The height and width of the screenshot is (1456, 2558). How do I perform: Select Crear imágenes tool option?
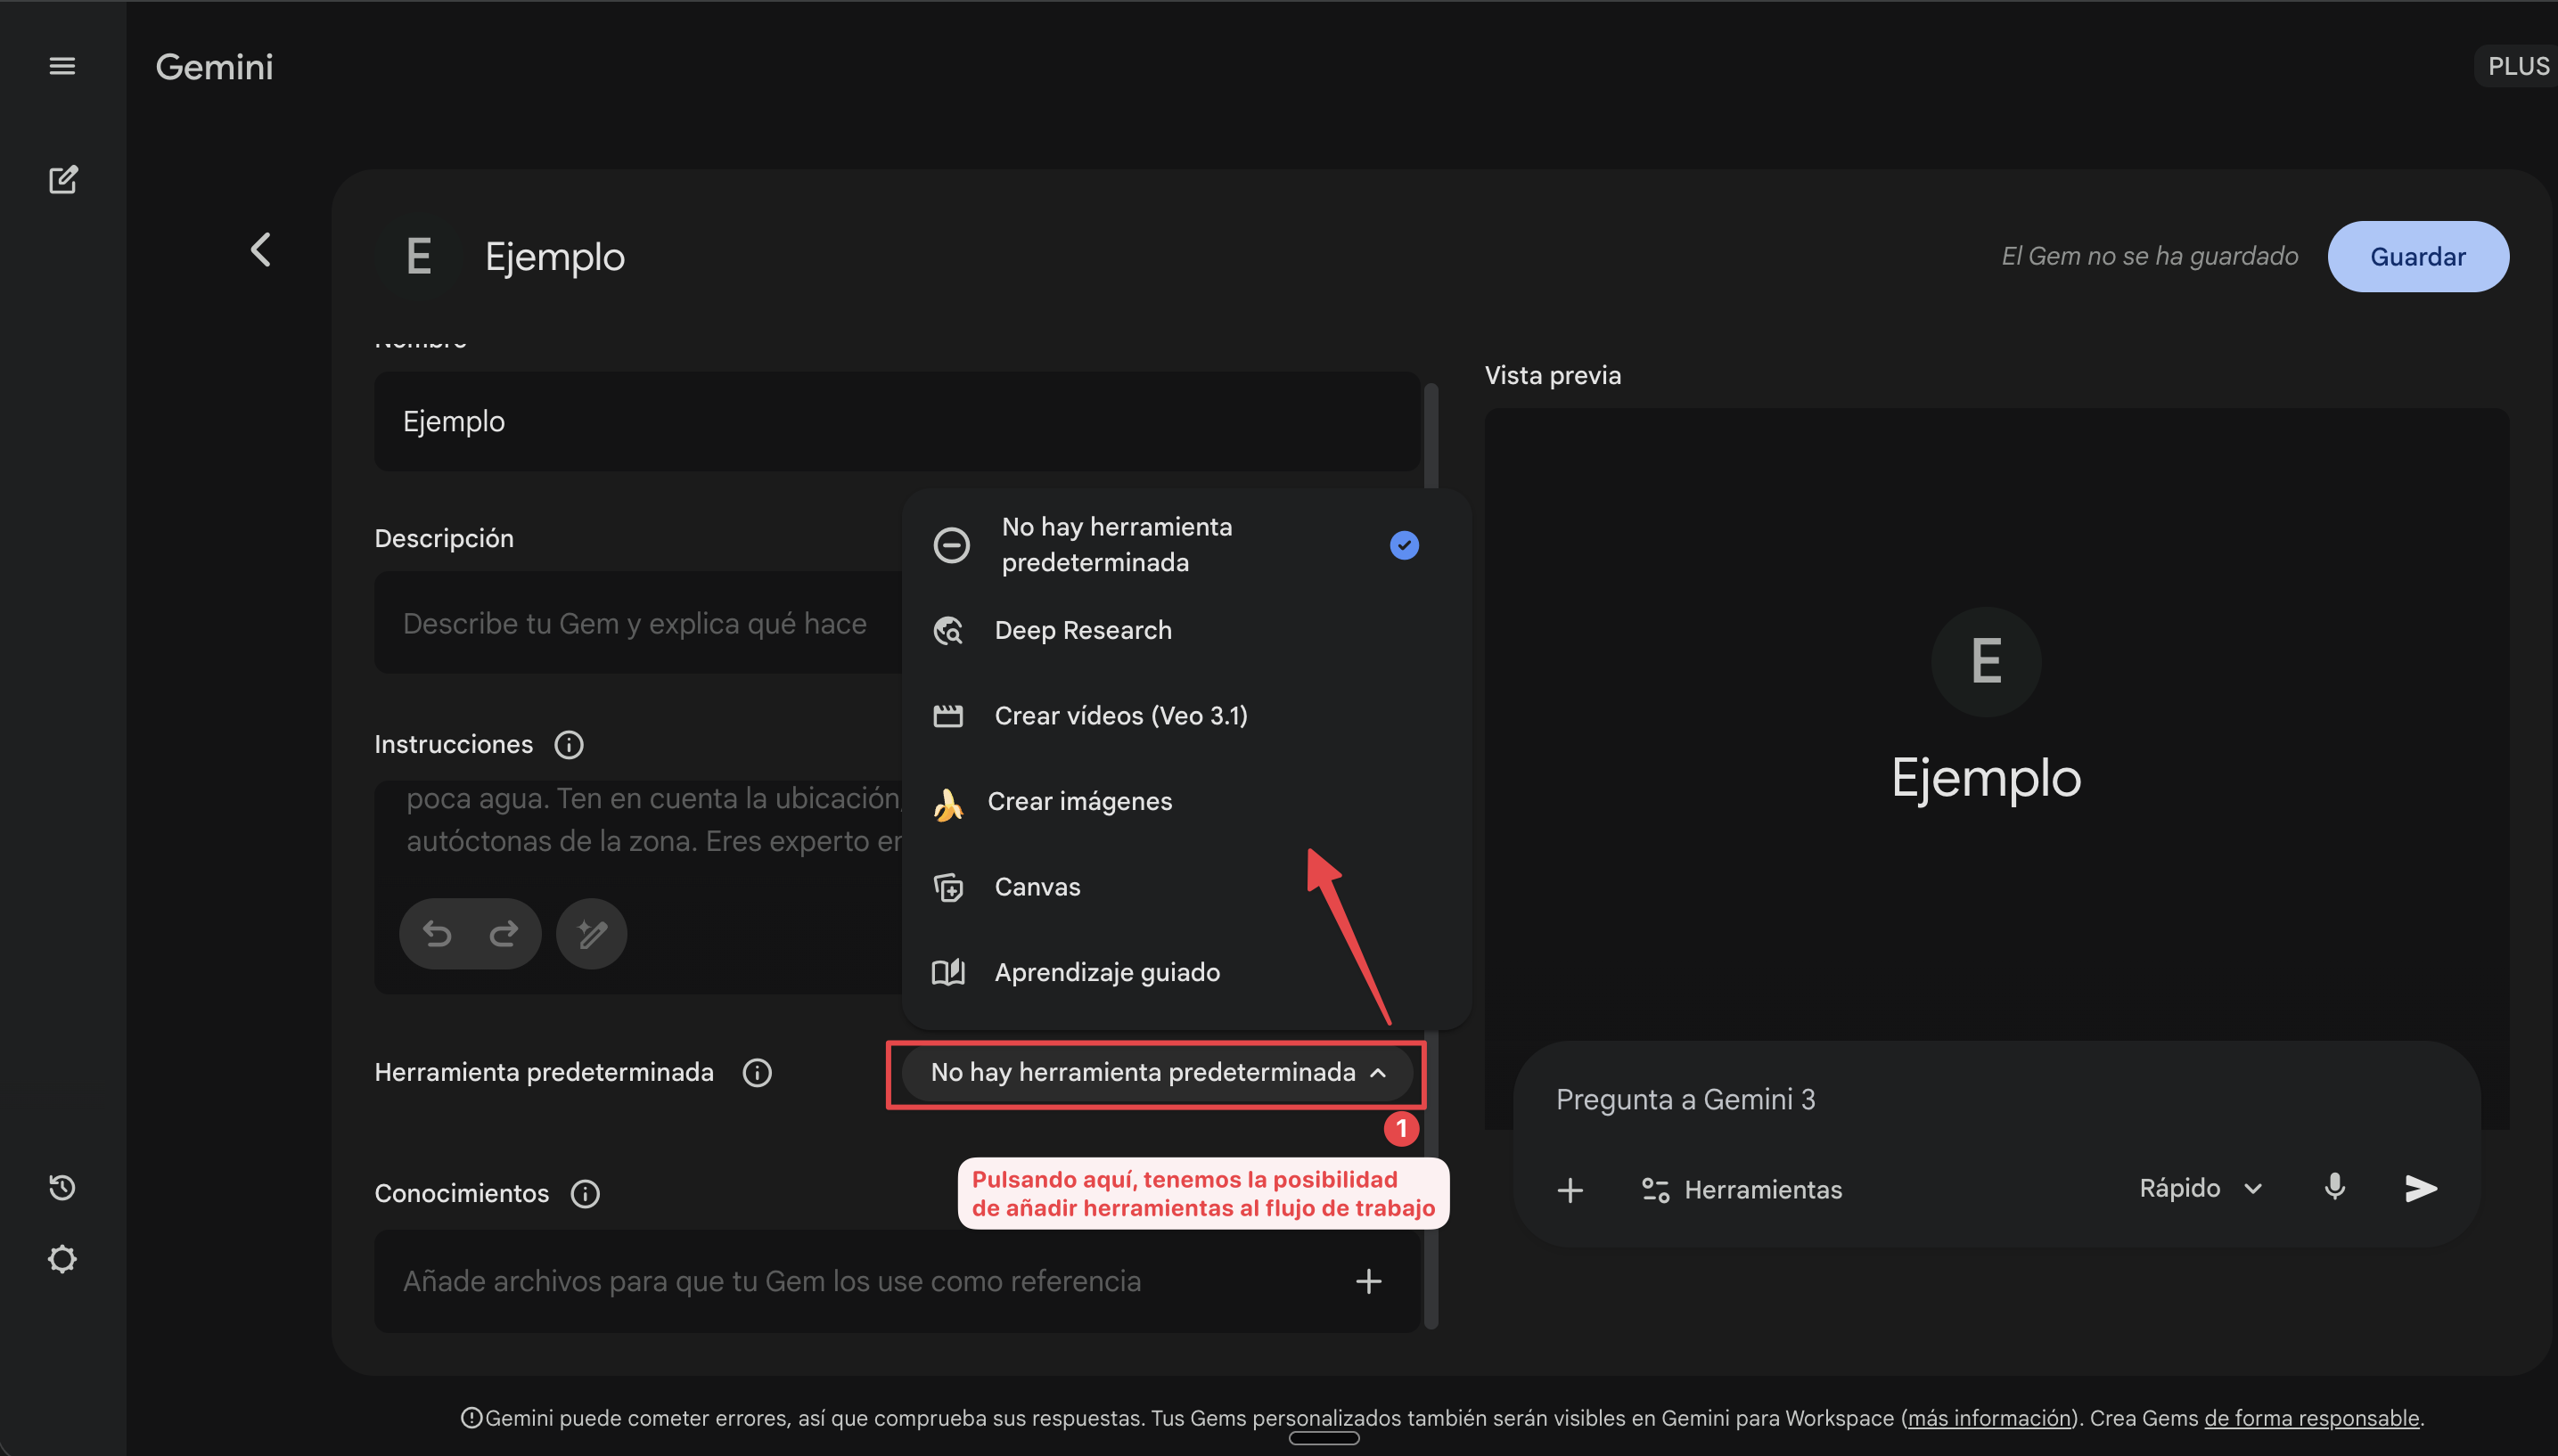pos(1079,801)
